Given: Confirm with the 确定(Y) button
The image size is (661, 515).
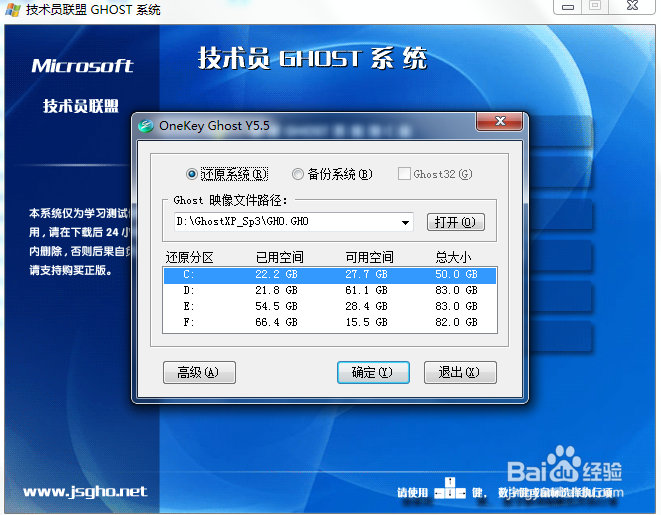Looking at the screenshot, I should tap(373, 372).
